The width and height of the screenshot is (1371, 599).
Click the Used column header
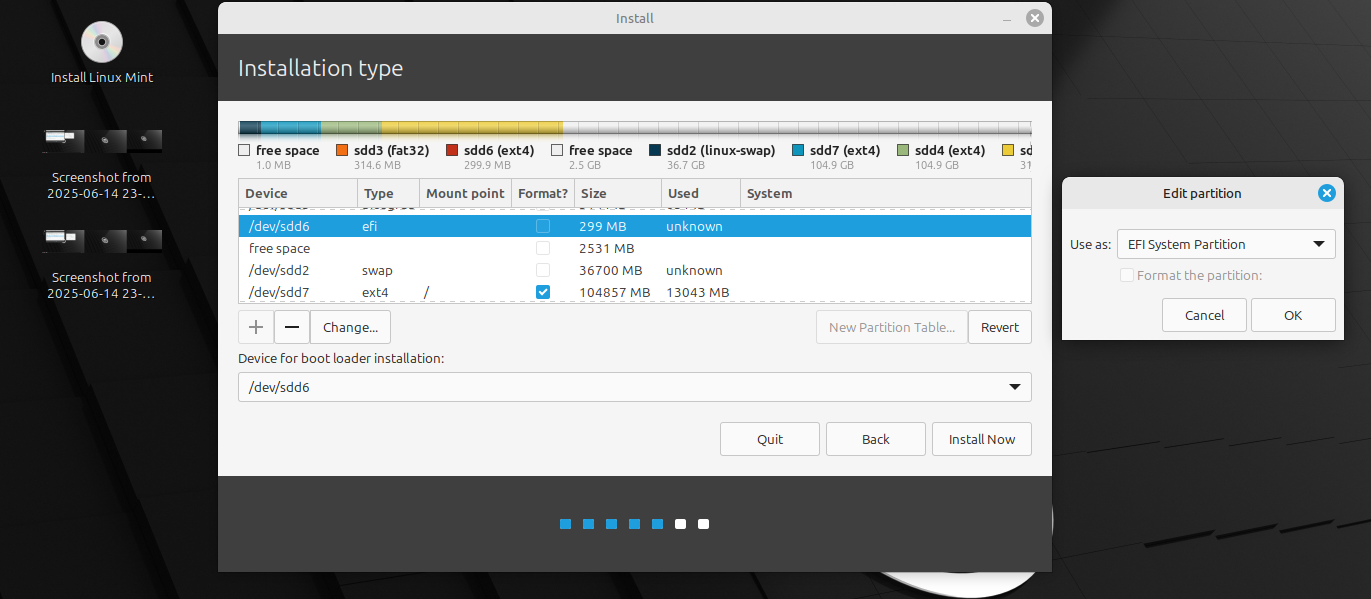pyautogui.click(x=701, y=193)
